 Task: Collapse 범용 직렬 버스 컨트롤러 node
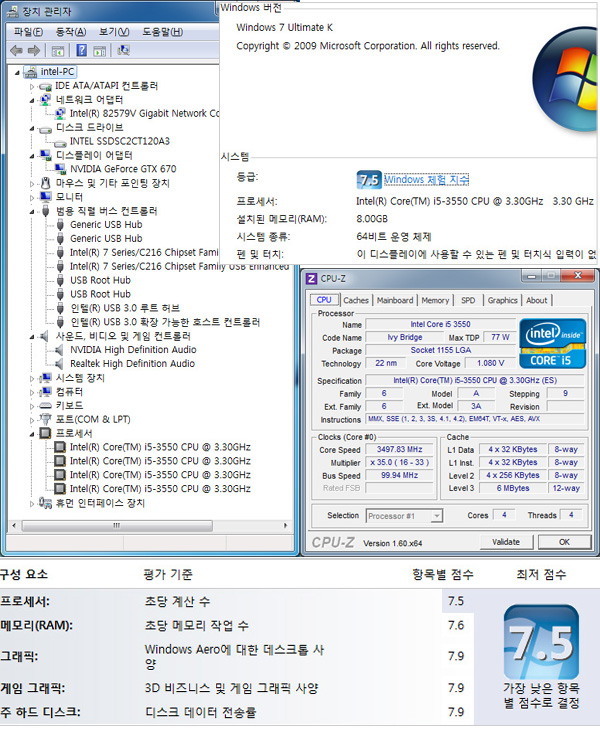click(32, 212)
